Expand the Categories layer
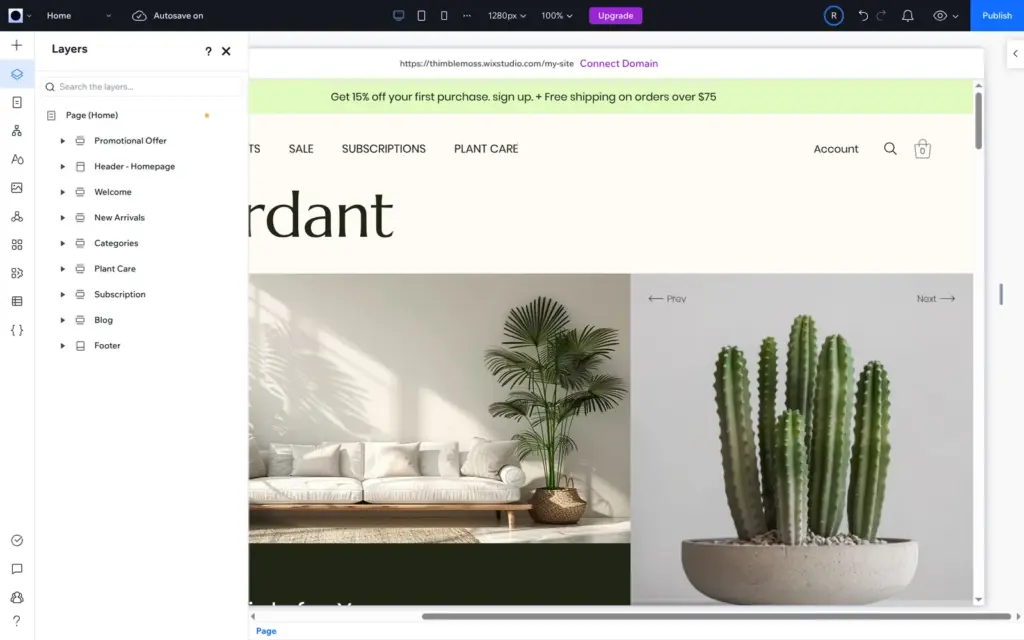The image size is (1024, 640). click(63, 244)
